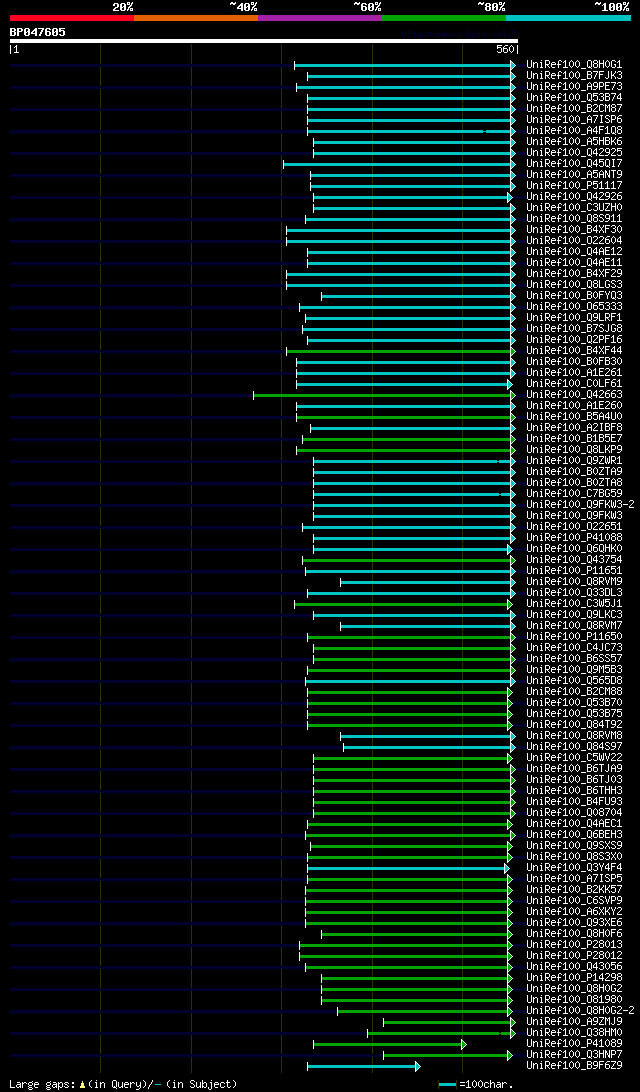This screenshot has height=1092, width=640.
Task: Open the UniRef100_Q45QI7 hit label
Action: click(575, 164)
